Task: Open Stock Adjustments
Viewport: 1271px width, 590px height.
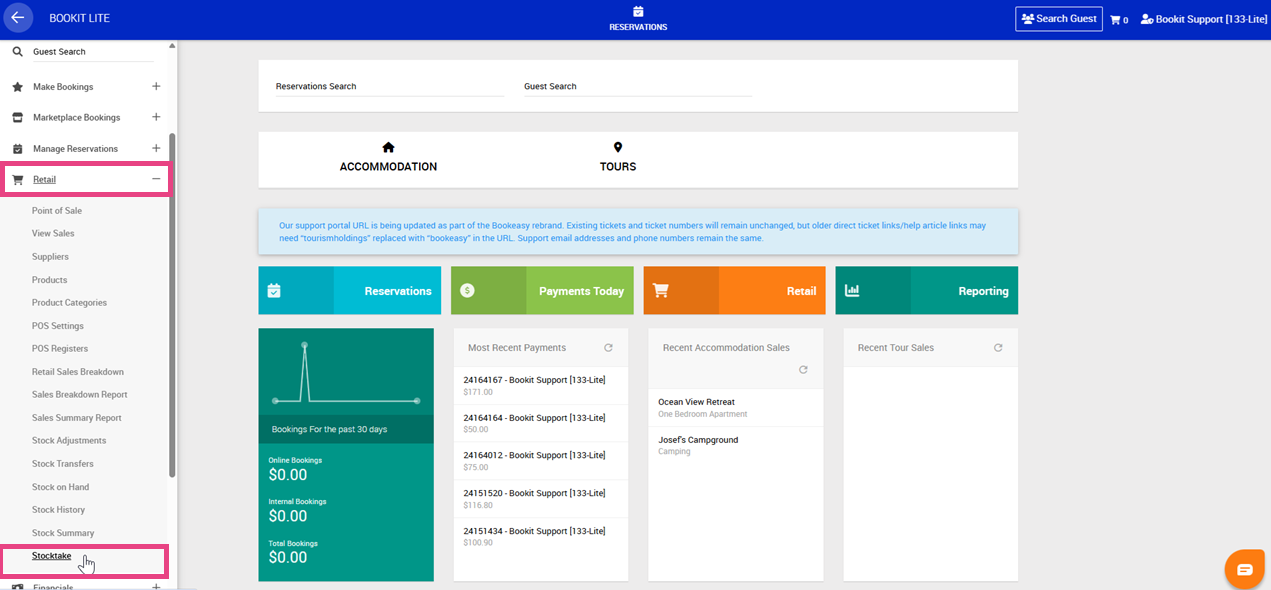Action: point(69,441)
